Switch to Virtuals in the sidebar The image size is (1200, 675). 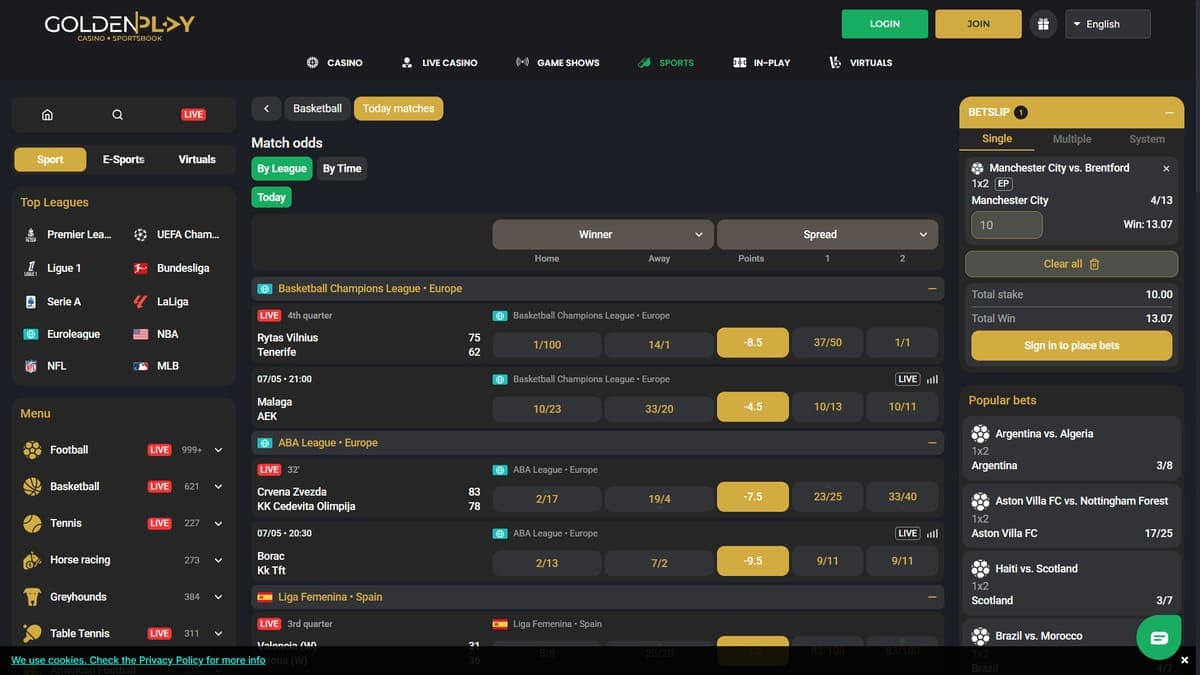coord(197,159)
